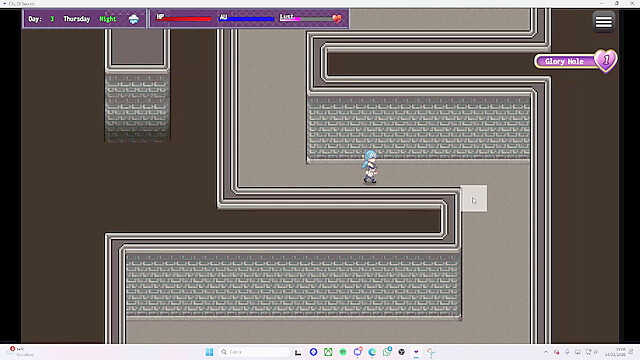
Task: Click the screen cast tray icon
Action: [578, 352]
